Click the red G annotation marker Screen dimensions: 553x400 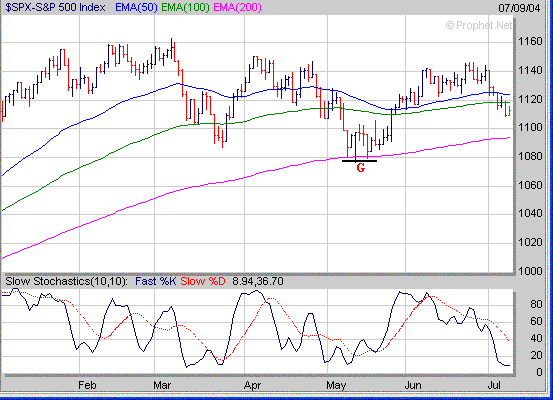(360, 168)
